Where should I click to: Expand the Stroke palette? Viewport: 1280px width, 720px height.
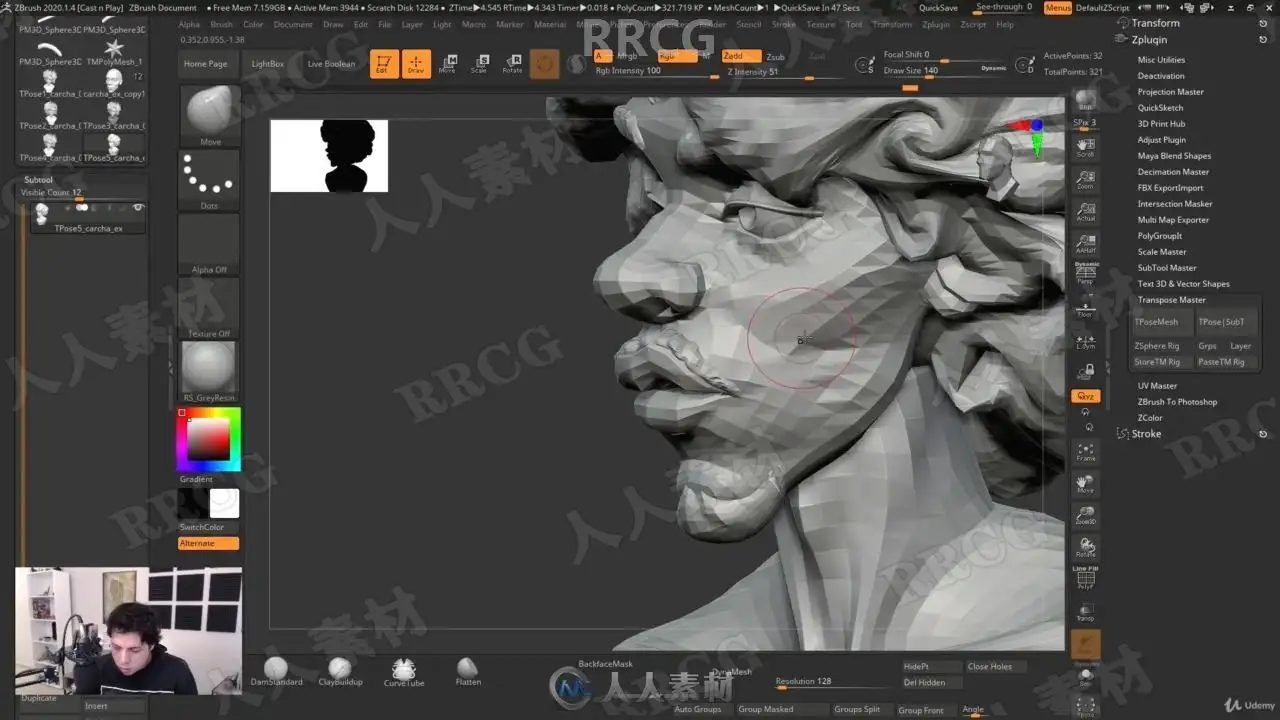coord(1146,434)
